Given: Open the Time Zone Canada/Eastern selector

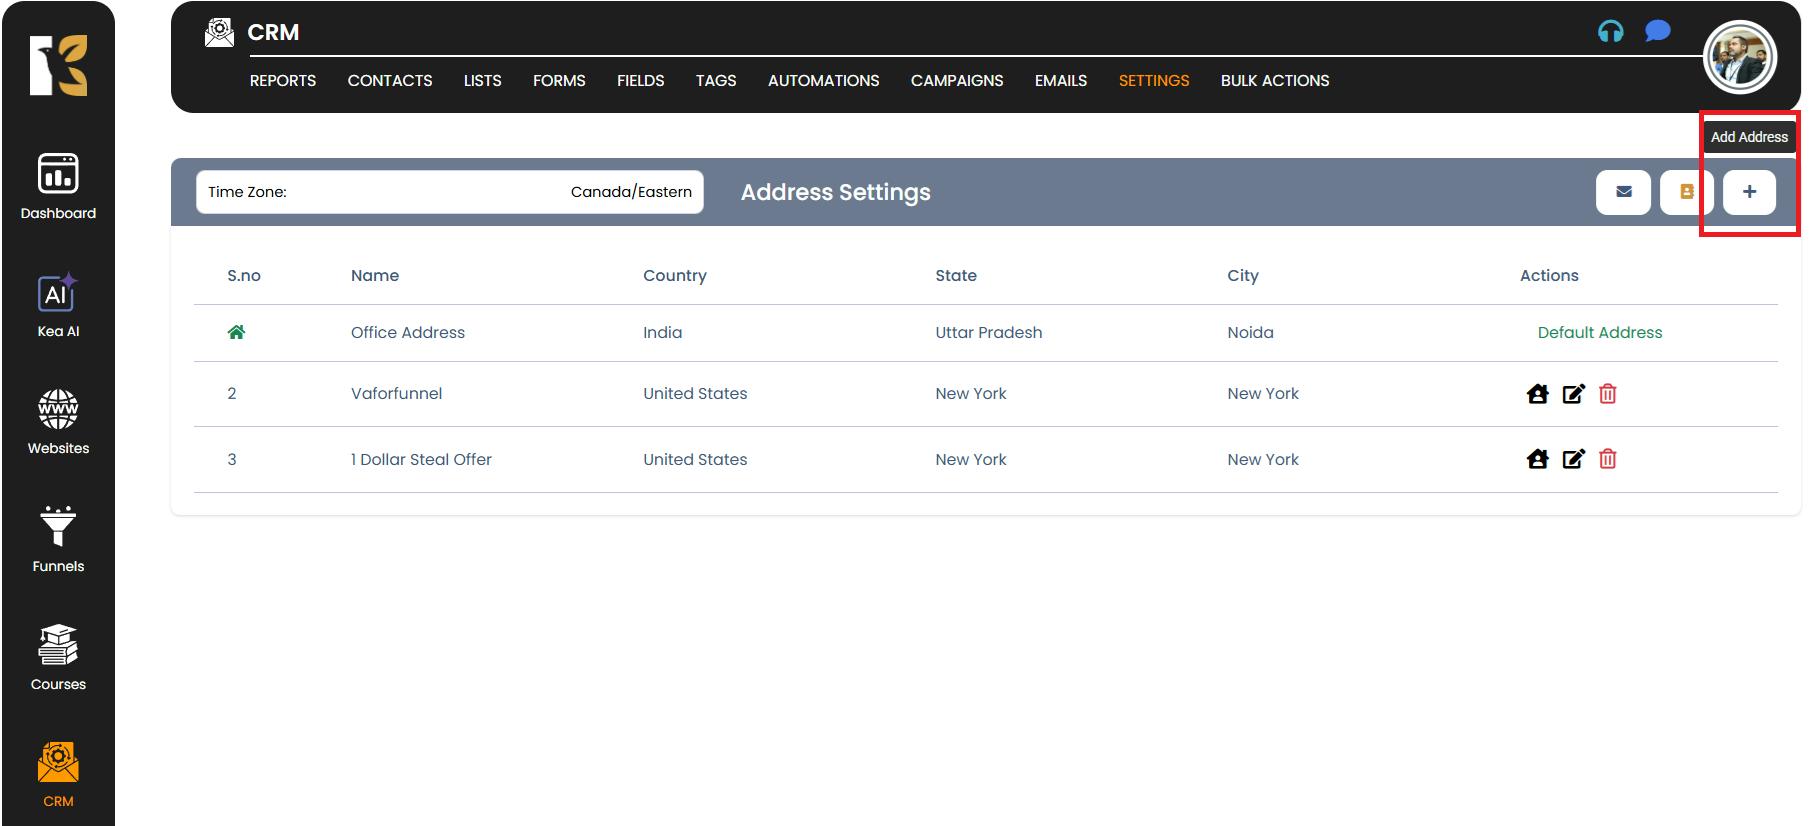Looking at the screenshot, I should click(449, 192).
